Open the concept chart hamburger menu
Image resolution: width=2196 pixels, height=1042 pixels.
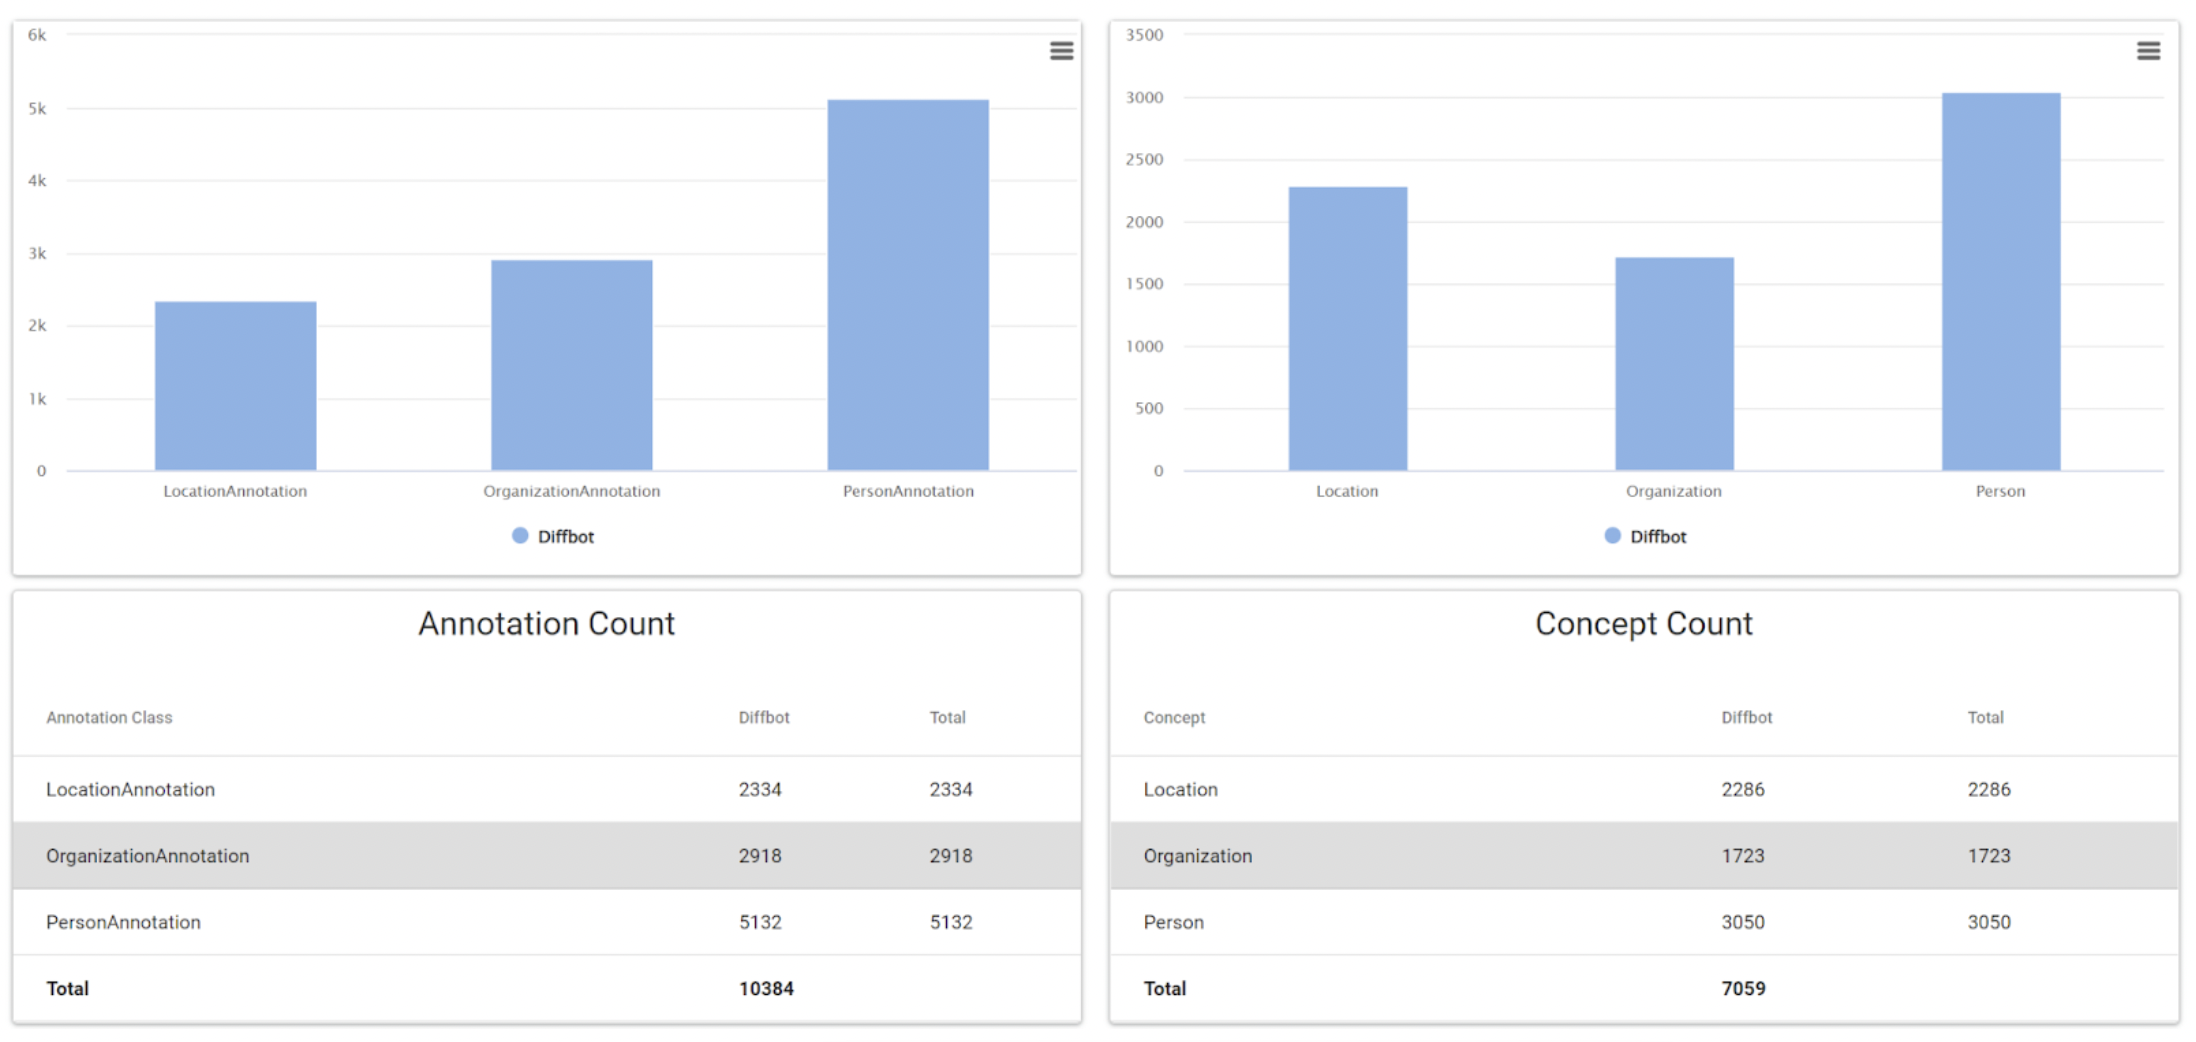2148,51
